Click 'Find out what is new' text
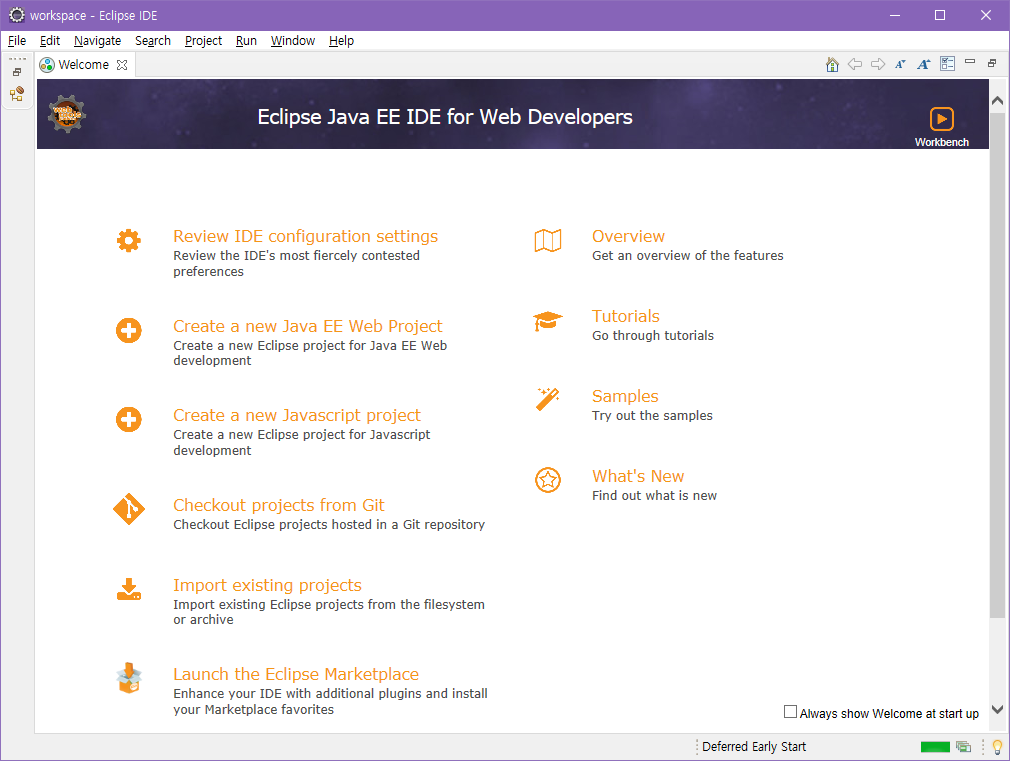This screenshot has height=761, width=1010. point(654,496)
